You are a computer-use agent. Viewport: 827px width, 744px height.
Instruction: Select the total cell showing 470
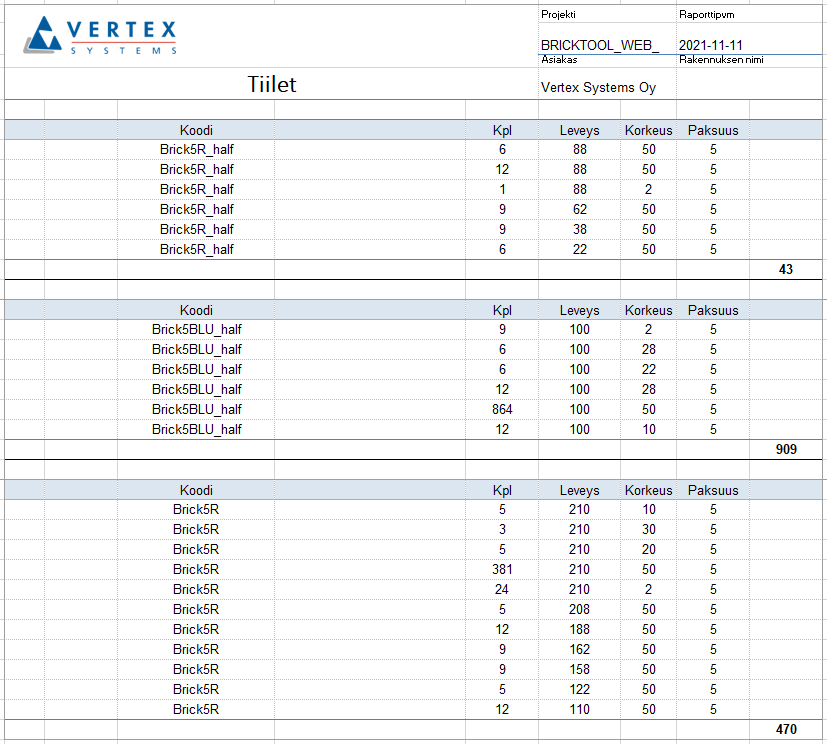(x=785, y=729)
